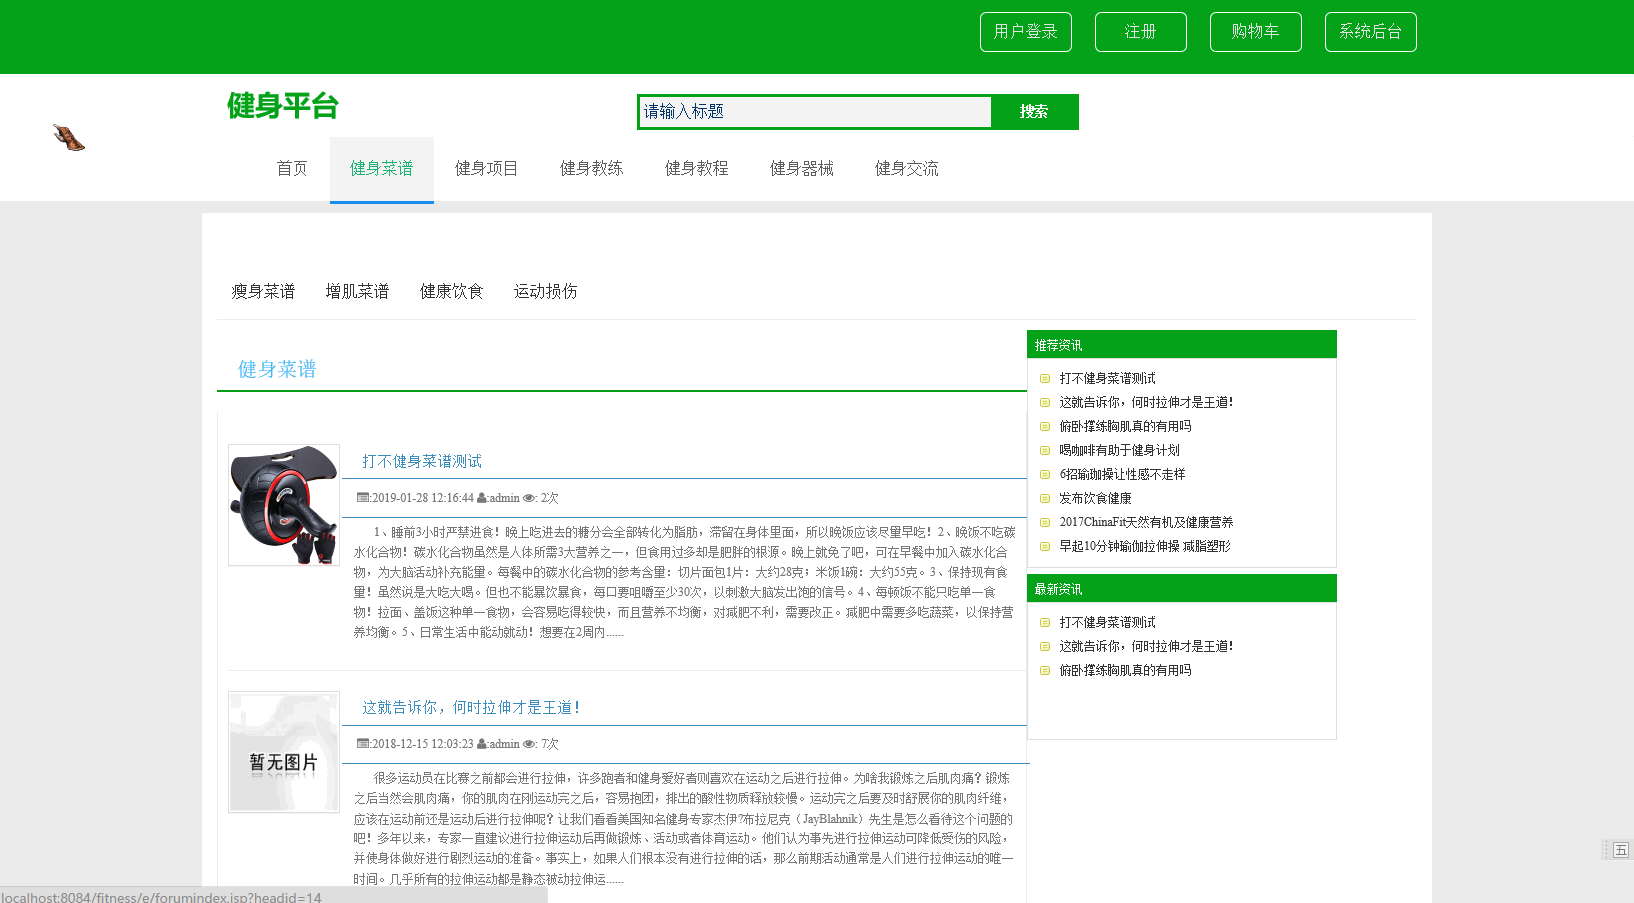The width and height of the screenshot is (1634, 903).
Task: Open the 健身教练 nav item
Action: pos(592,168)
